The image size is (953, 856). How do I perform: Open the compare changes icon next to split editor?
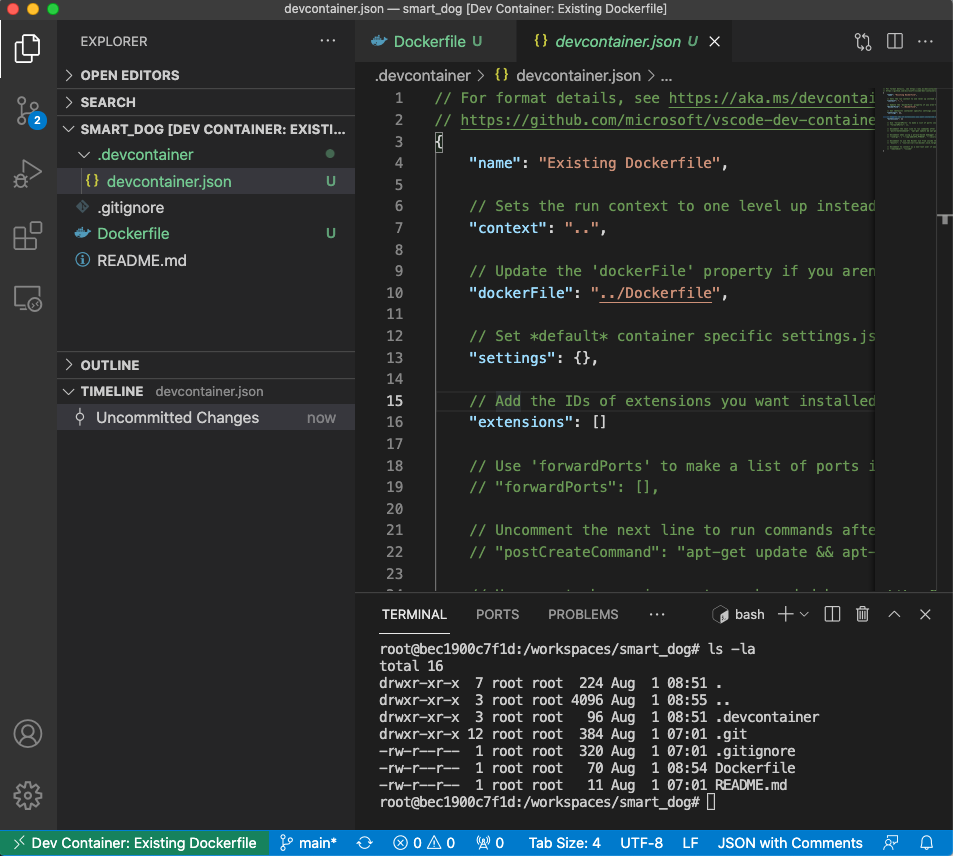(862, 42)
